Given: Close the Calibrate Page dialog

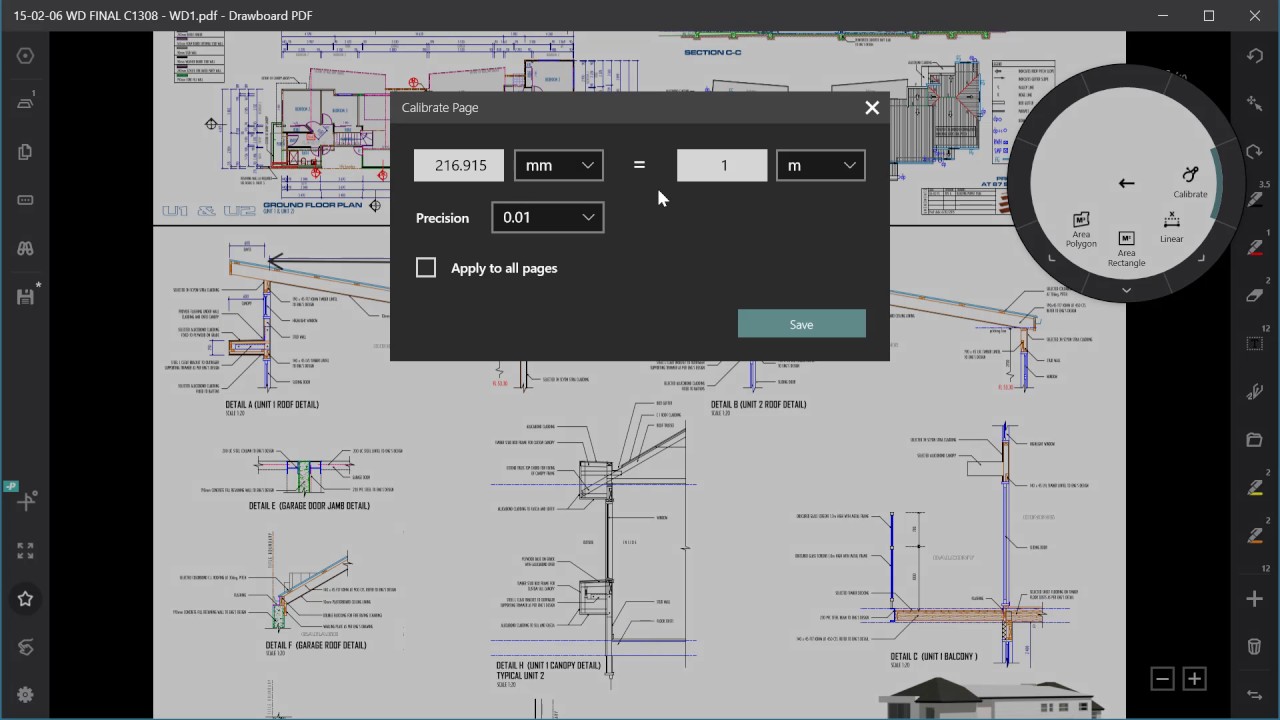Looking at the screenshot, I should point(872,108).
